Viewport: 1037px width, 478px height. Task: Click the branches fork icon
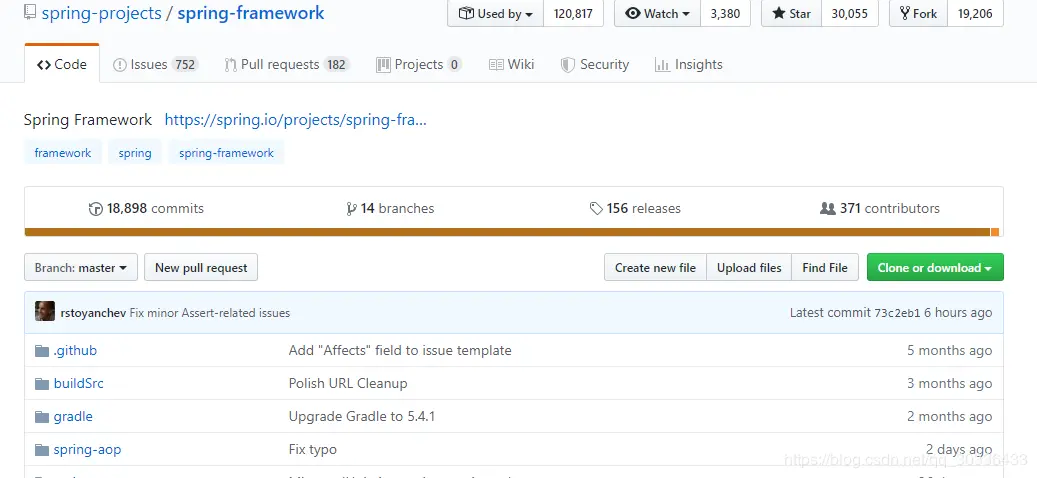coord(351,209)
